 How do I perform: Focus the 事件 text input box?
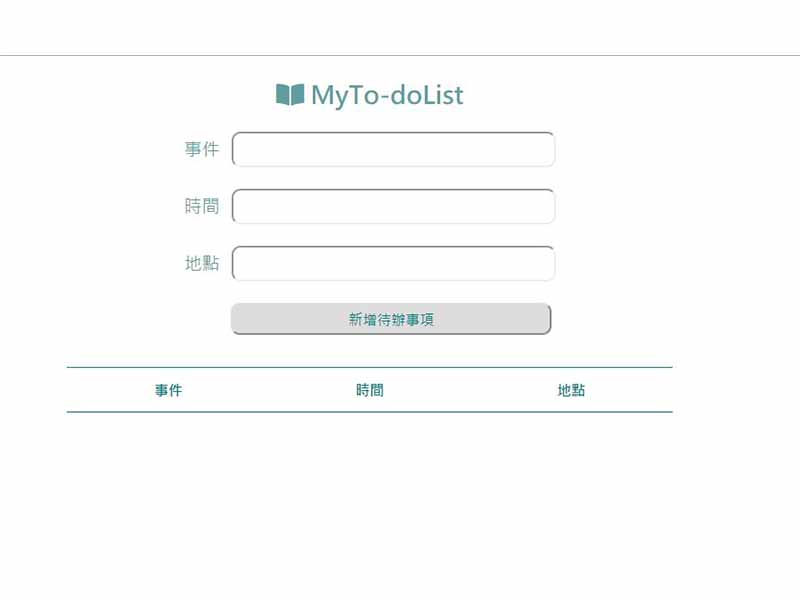[393, 149]
